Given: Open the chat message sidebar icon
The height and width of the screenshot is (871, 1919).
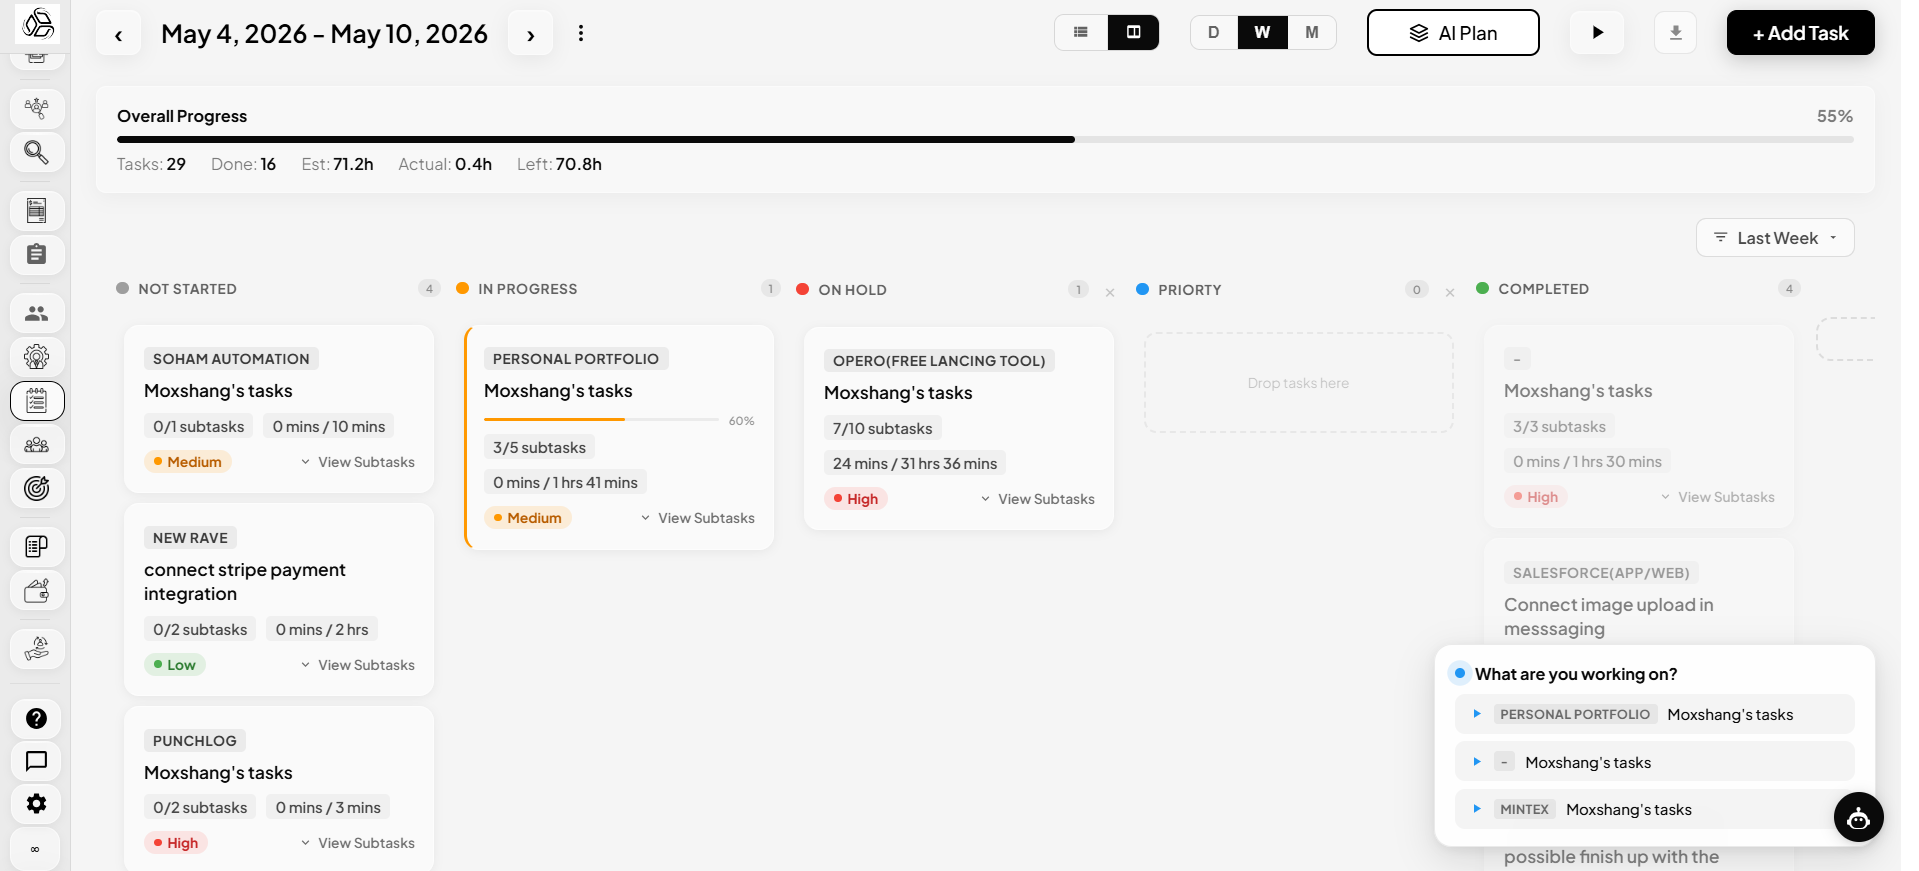Looking at the screenshot, I should (x=37, y=761).
